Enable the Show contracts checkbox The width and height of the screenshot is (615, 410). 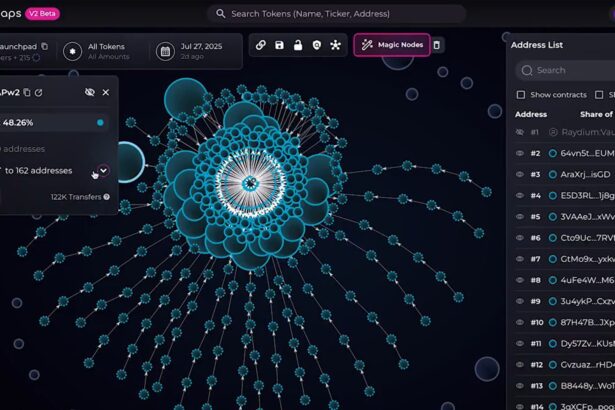(x=520, y=95)
